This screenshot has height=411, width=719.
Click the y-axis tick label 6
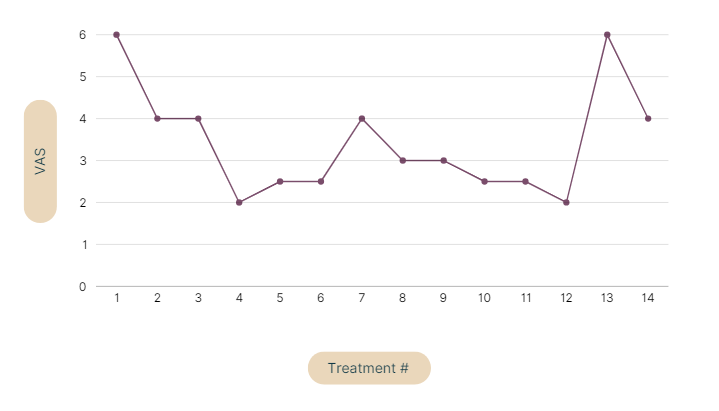pyautogui.click(x=82, y=35)
